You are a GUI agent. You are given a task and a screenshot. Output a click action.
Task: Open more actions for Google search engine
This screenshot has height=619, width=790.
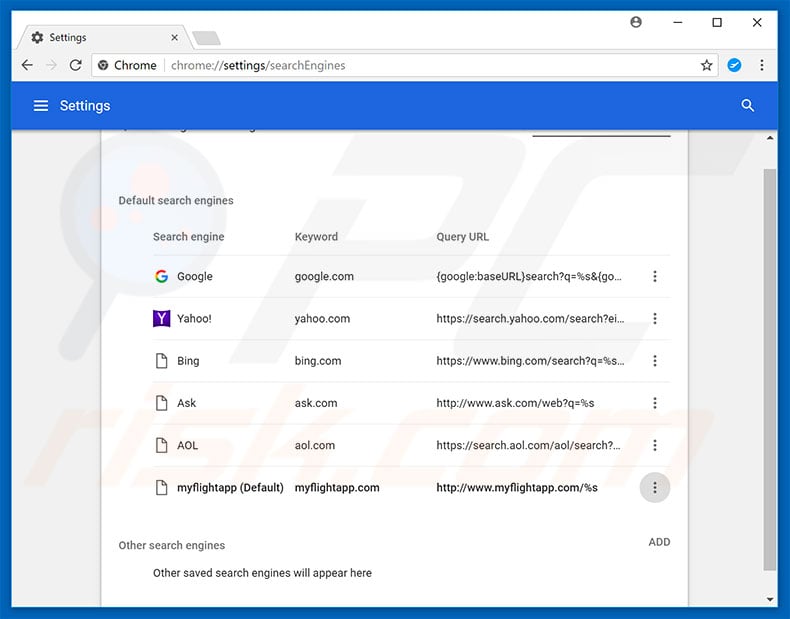click(x=654, y=276)
